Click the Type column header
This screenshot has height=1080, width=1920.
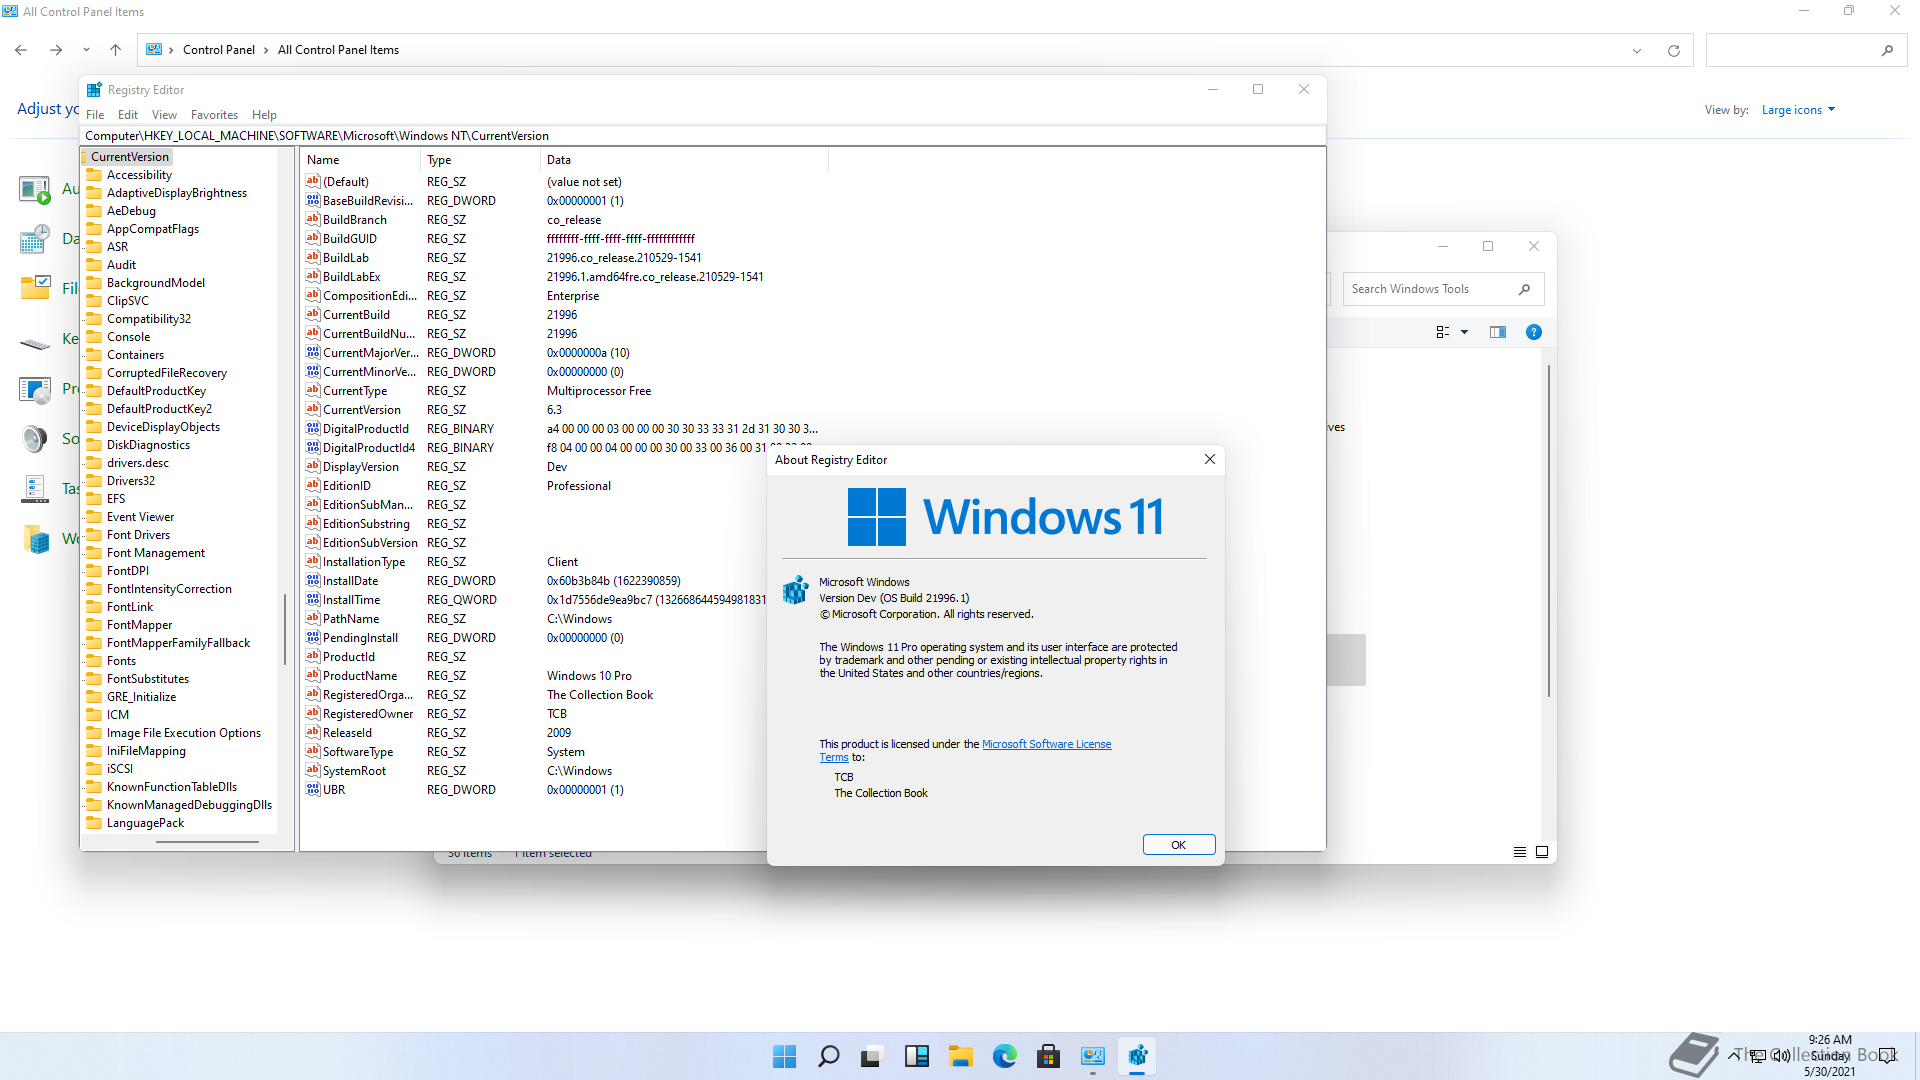click(x=480, y=160)
